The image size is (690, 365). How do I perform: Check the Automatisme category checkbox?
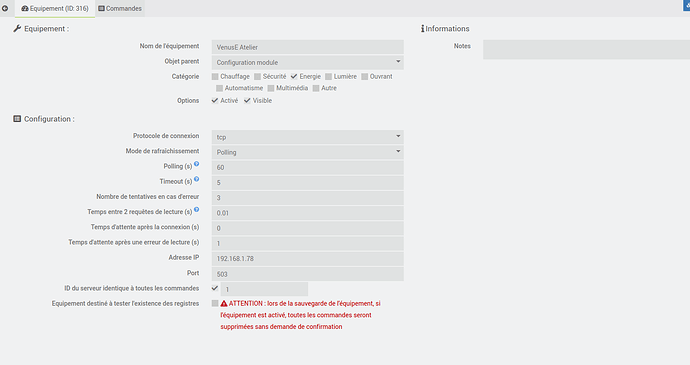(219, 88)
